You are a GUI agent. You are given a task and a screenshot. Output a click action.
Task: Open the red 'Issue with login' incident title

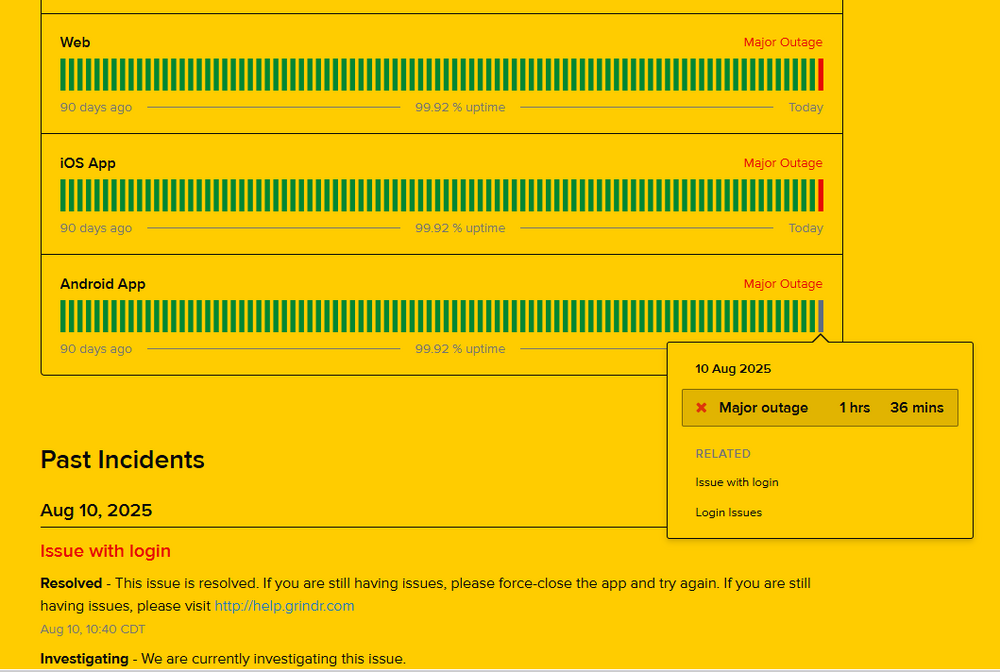point(105,551)
